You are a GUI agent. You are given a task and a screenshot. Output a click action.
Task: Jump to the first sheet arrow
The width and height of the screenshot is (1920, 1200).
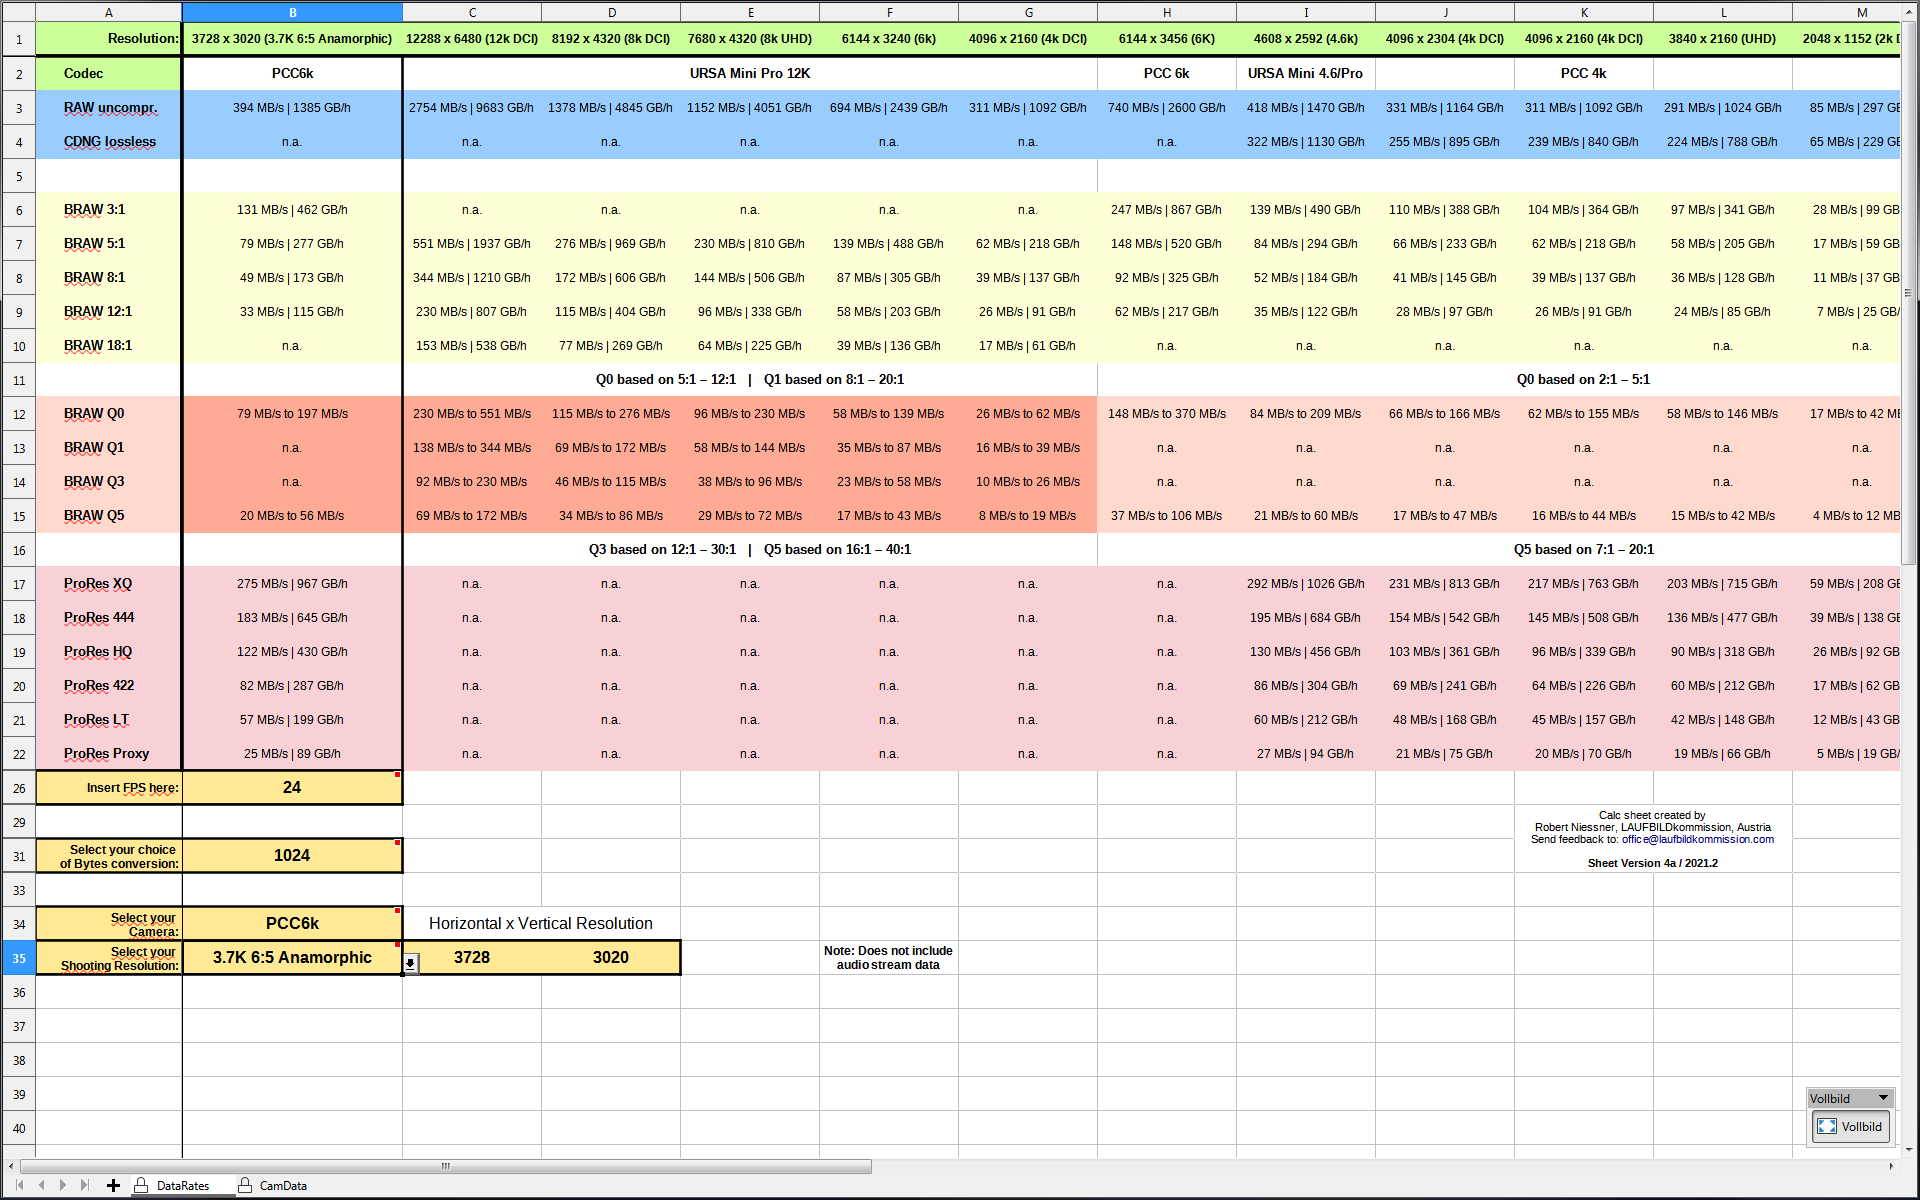click(x=19, y=1185)
